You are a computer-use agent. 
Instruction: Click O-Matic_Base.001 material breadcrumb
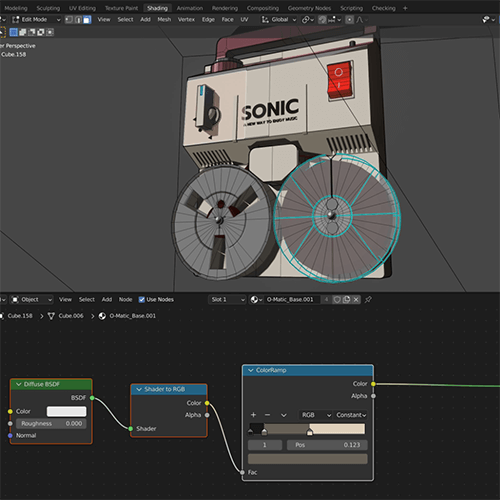pos(132,316)
